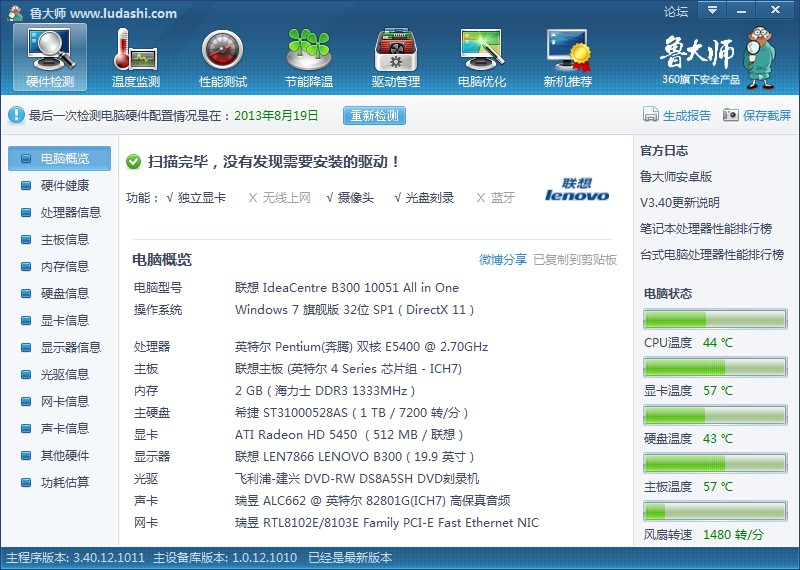Open 性能测试 gauge icon

[222, 57]
